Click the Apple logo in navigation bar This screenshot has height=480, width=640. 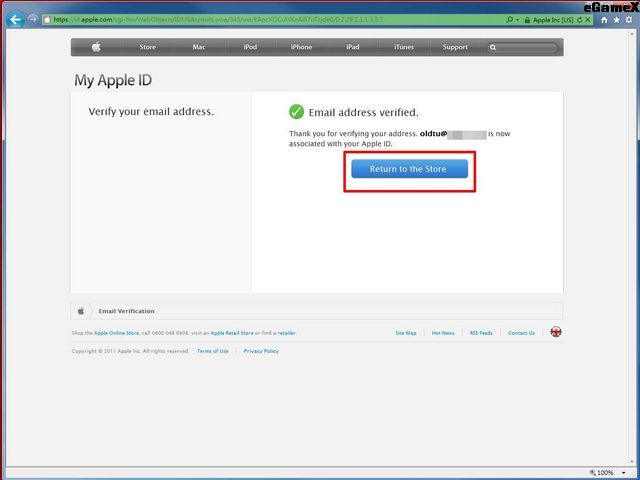tap(96, 47)
